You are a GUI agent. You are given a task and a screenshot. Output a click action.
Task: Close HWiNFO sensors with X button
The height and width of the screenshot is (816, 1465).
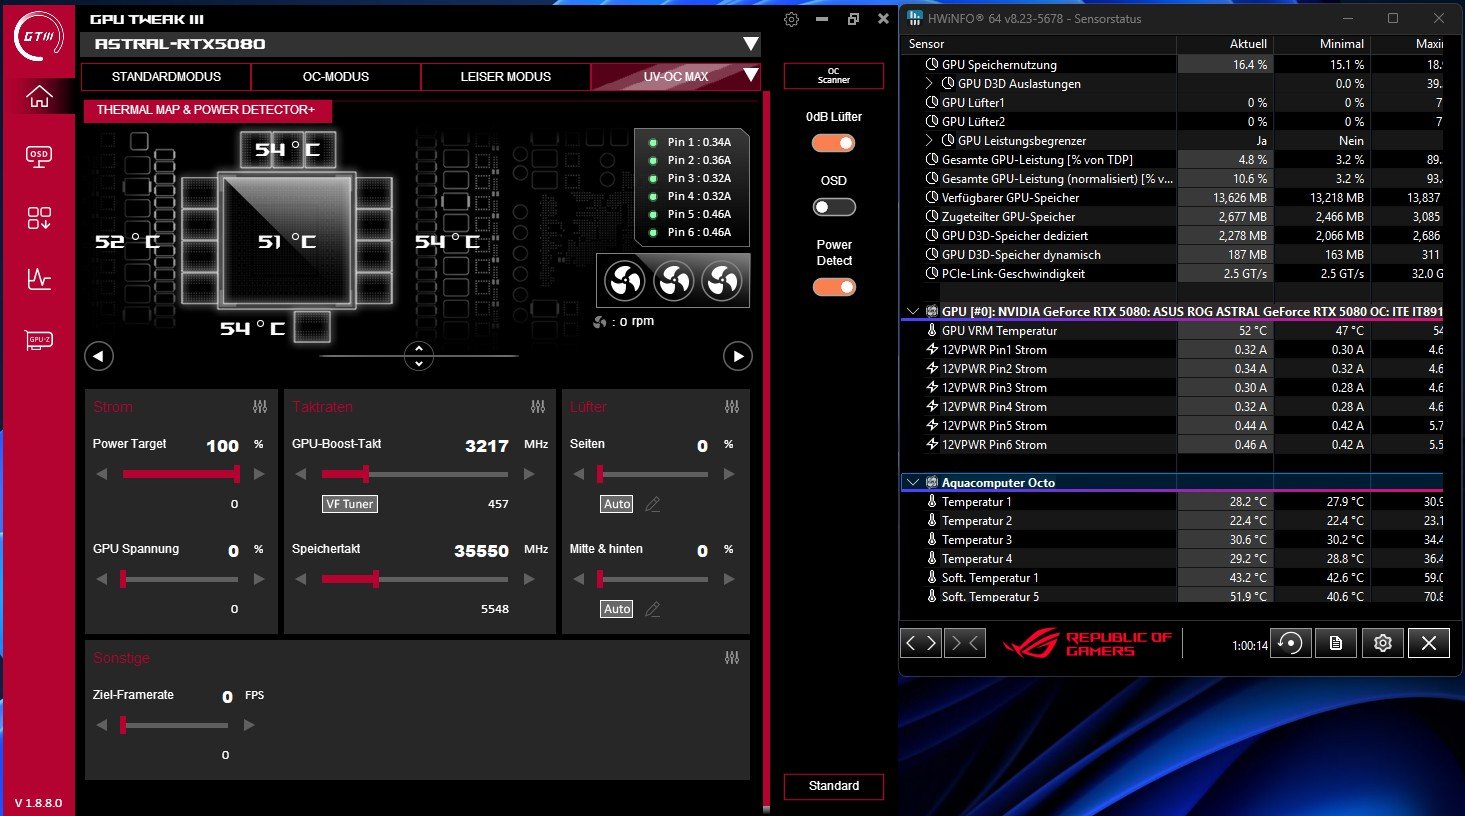(x=1429, y=643)
